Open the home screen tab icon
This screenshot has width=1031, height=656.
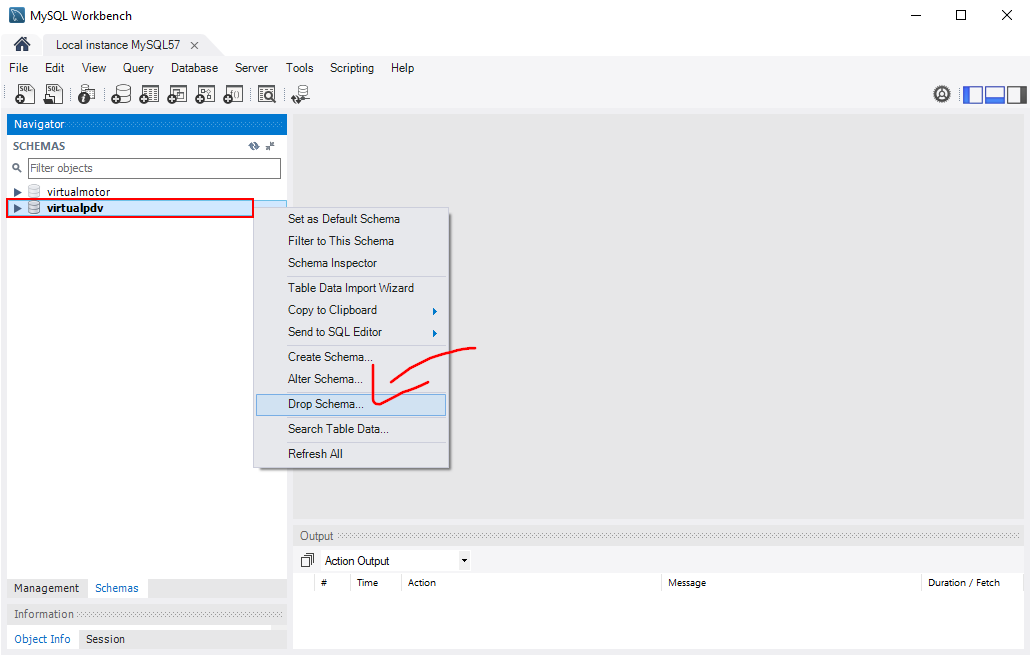coord(22,44)
